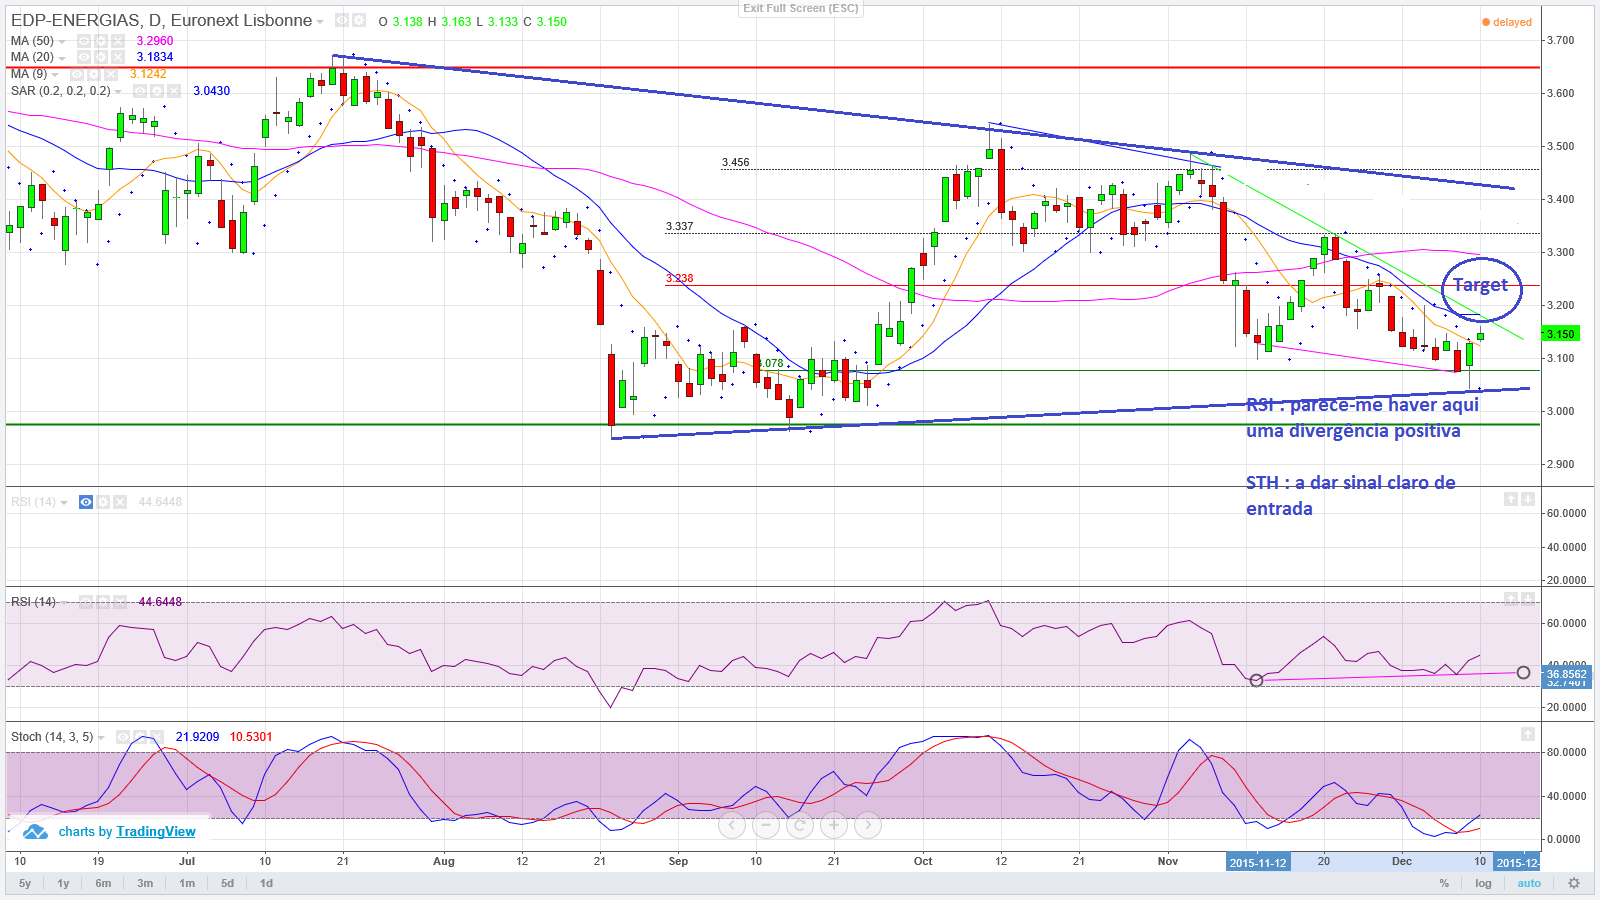Reset chart view with the circular arrow
1604x909 pixels.
click(799, 825)
